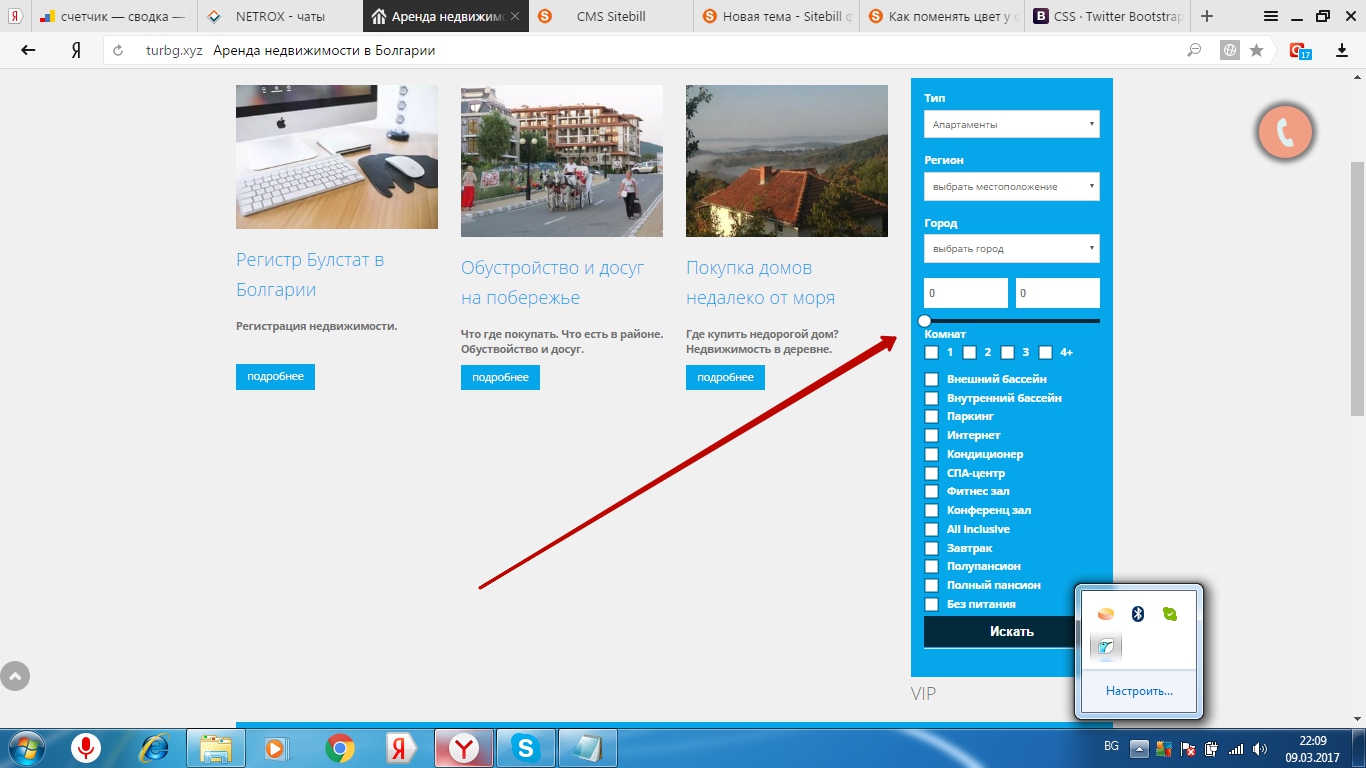Click the Искать search button
The image size is (1366, 768).
click(x=1011, y=631)
